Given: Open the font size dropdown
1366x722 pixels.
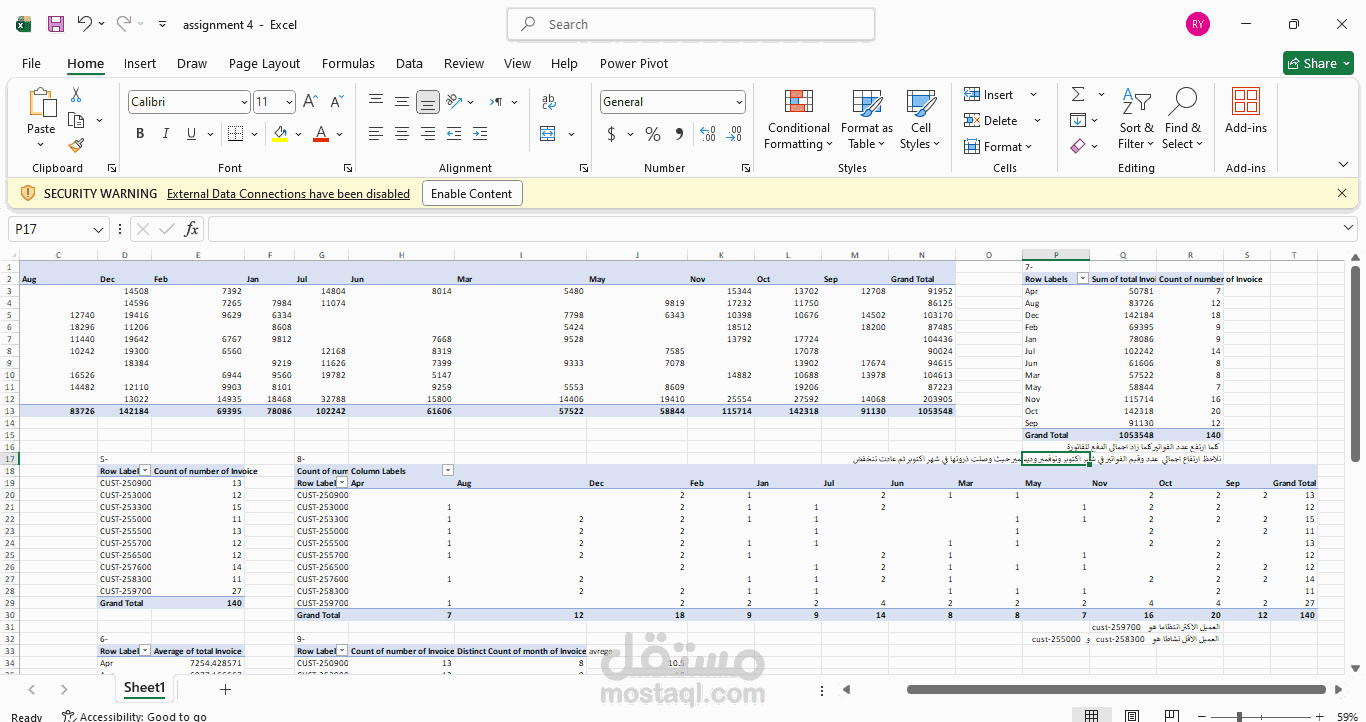Looking at the screenshot, I should (288, 101).
